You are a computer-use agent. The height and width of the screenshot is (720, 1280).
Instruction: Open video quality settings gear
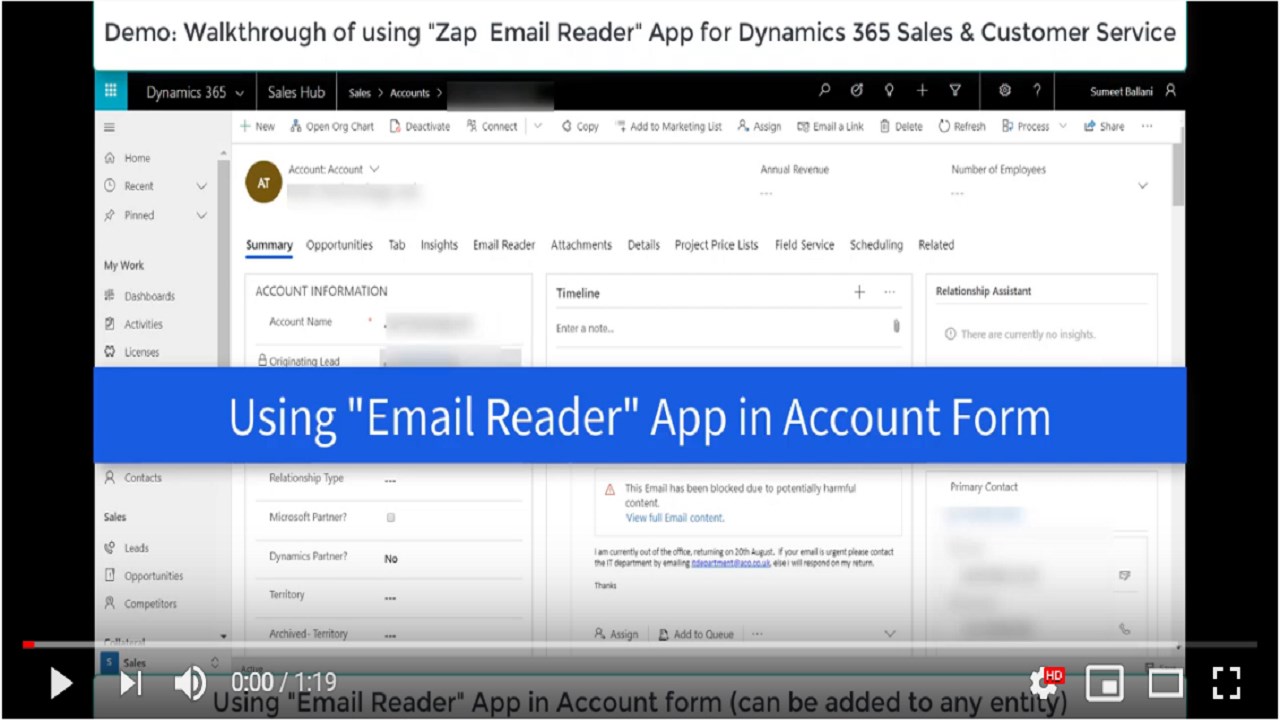[x=1044, y=683]
